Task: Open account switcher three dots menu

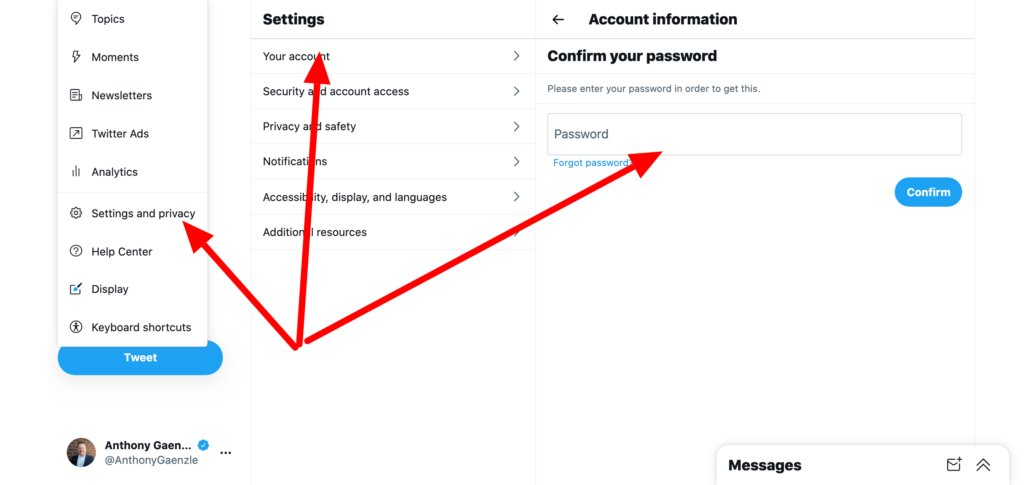Action: tap(226, 453)
